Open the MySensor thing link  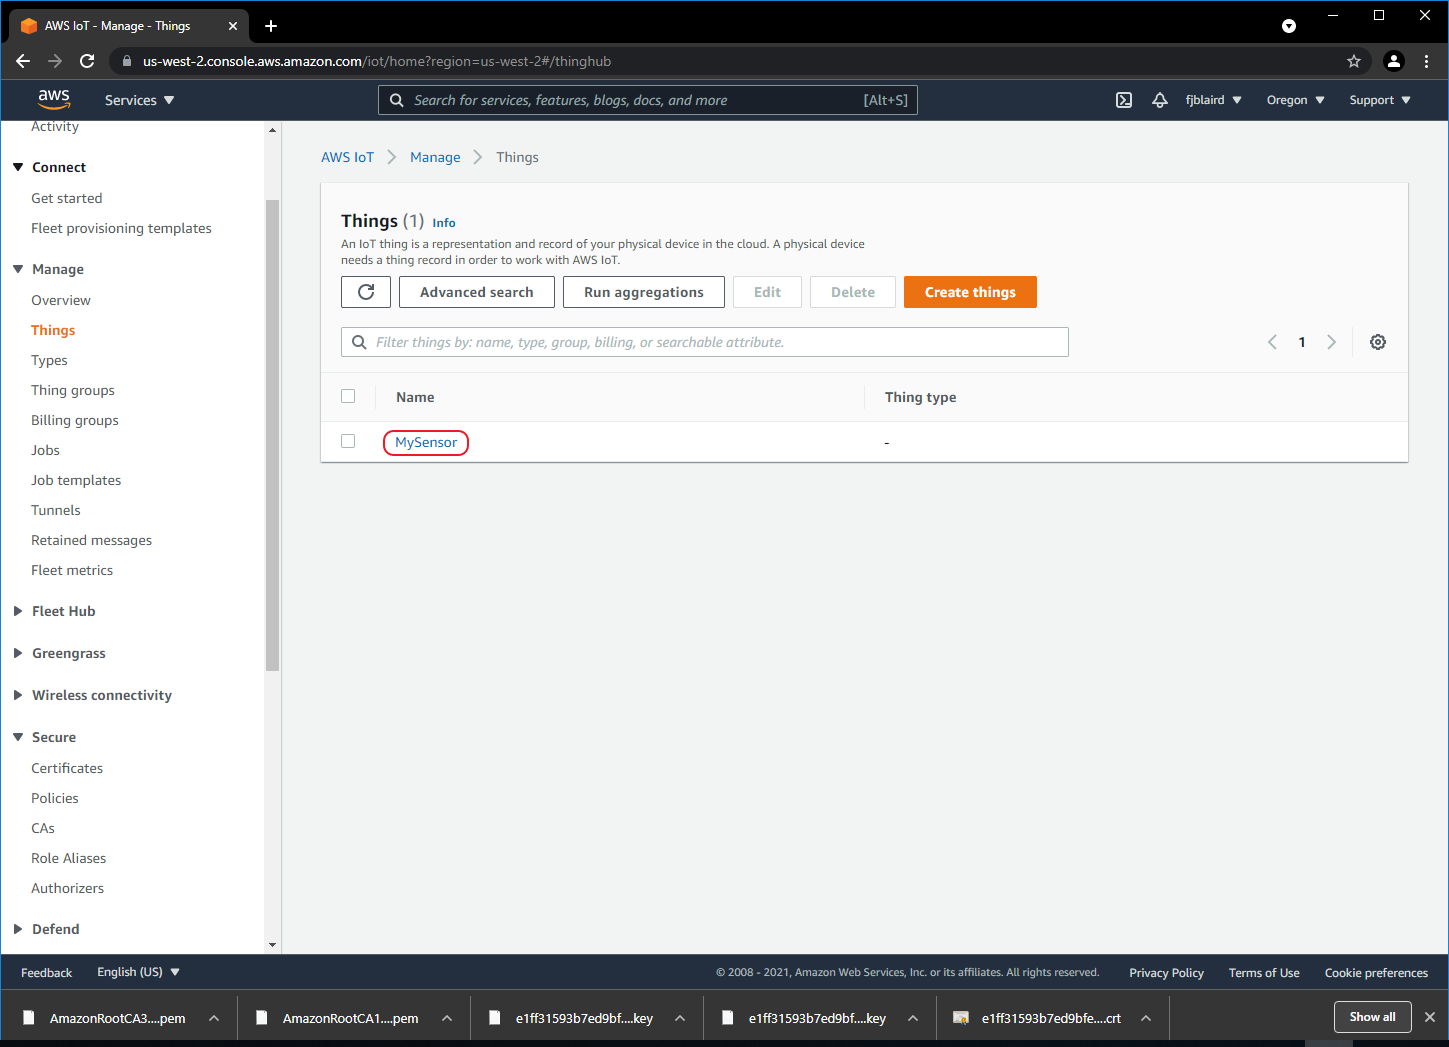coord(426,442)
